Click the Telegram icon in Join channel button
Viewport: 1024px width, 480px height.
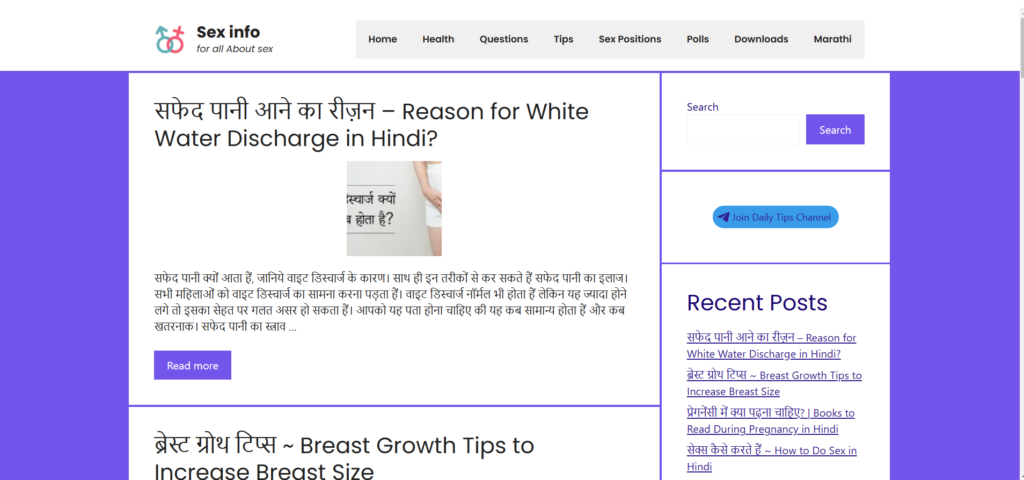[723, 217]
